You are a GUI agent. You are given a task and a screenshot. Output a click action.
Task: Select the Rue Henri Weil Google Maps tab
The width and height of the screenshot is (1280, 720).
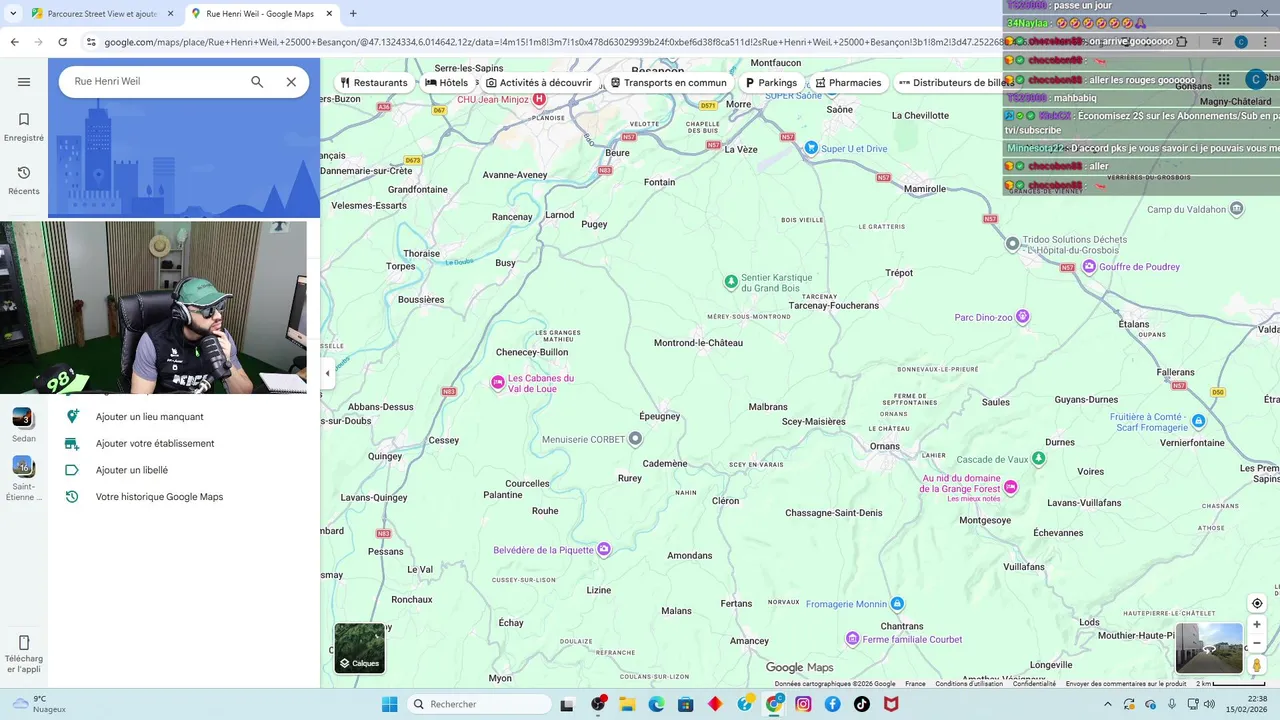(x=260, y=14)
